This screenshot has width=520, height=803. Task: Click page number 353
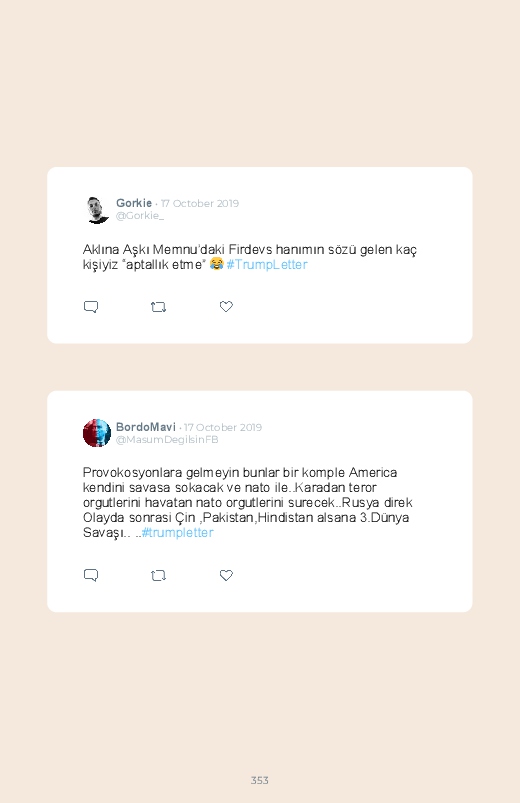(x=260, y=780)
